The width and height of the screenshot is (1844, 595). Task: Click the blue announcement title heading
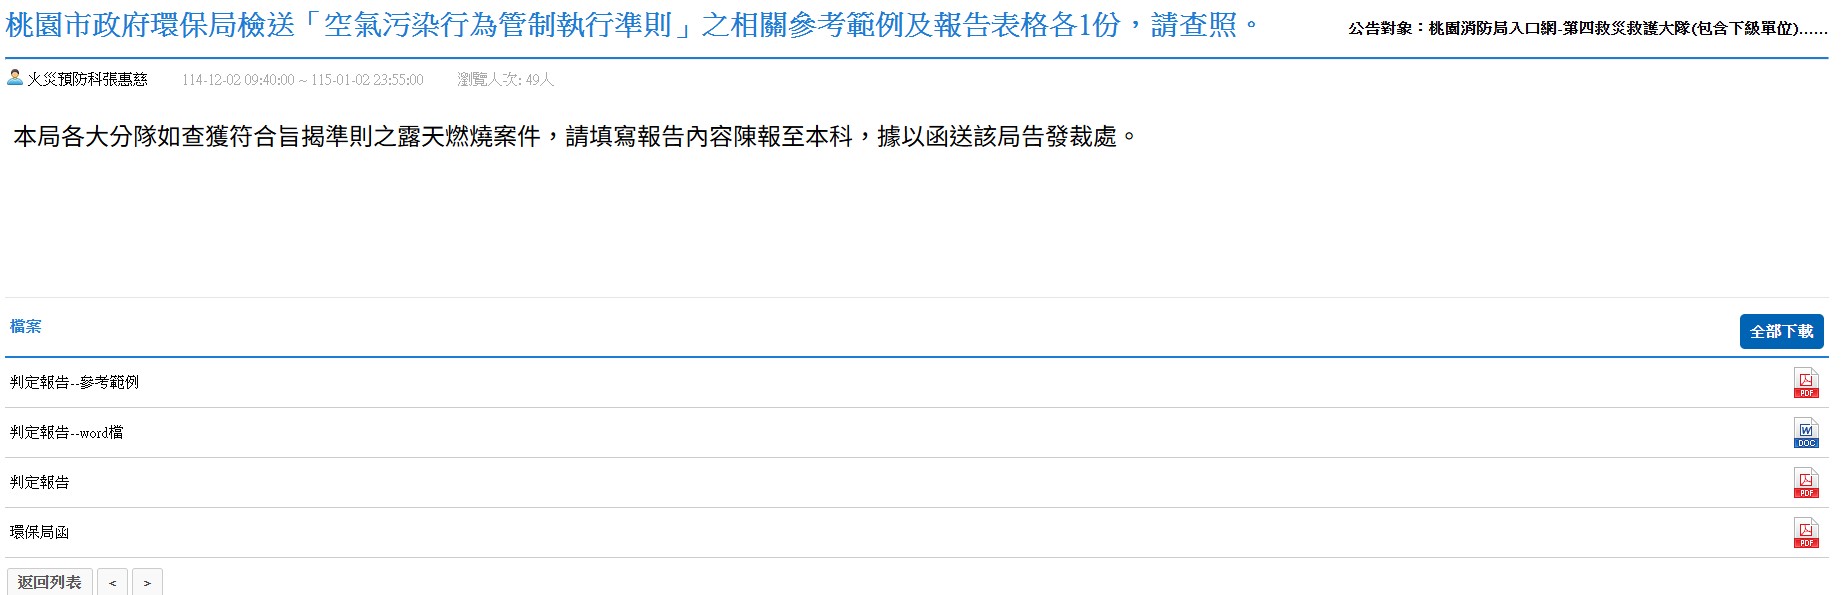pyautogui.click(x=634, y=25)
